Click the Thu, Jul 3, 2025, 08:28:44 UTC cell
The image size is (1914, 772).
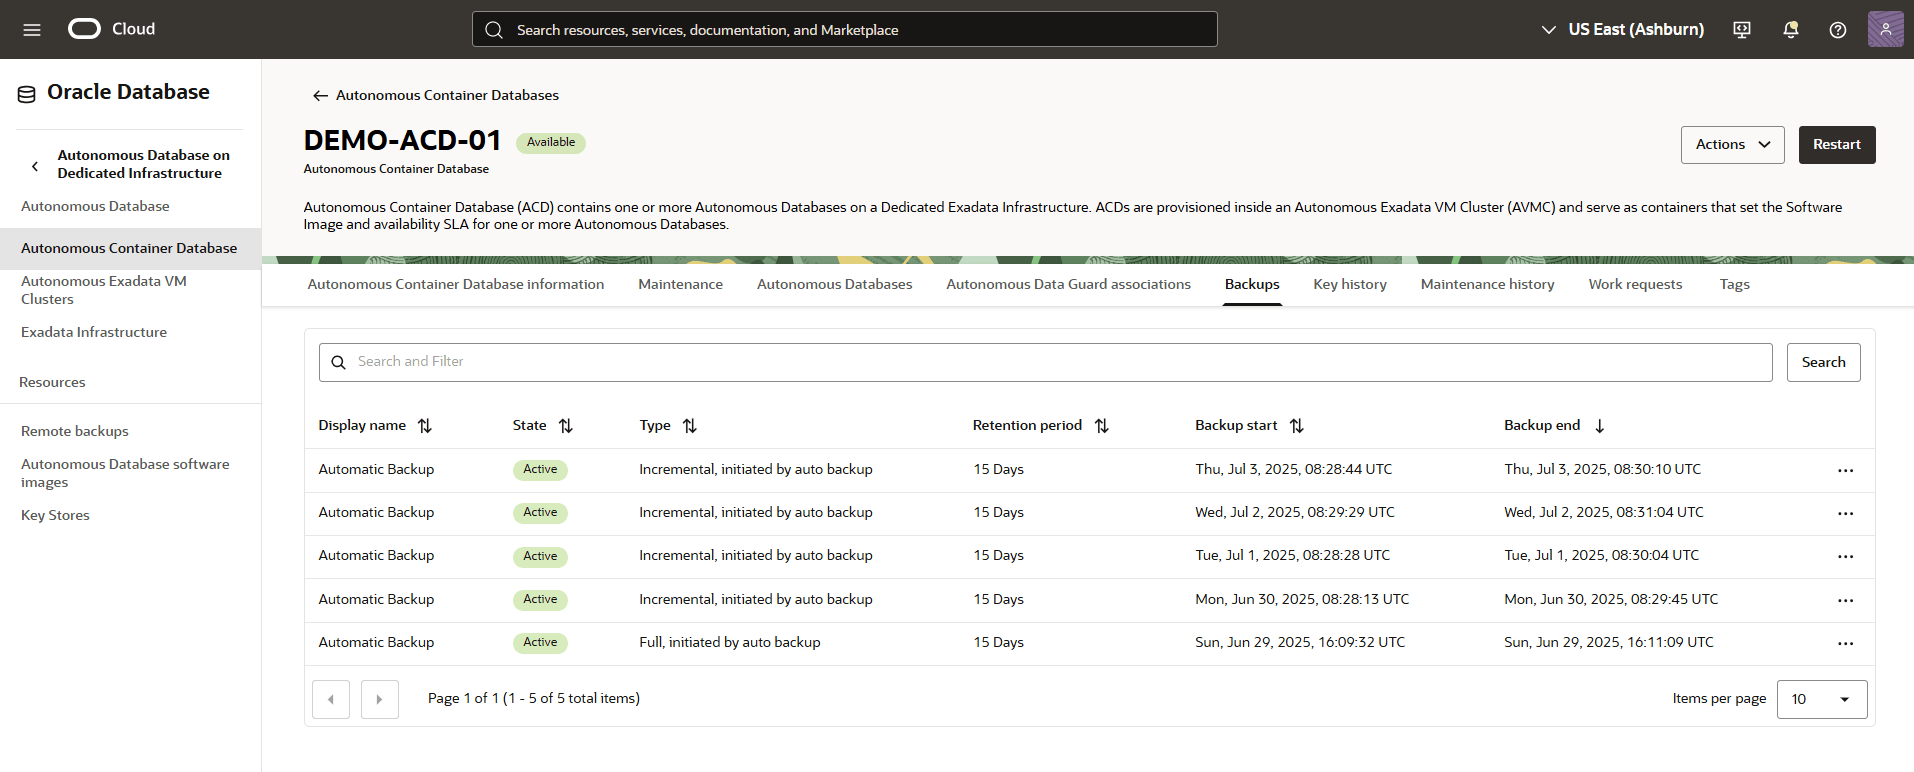click(x=1293, y=470)
